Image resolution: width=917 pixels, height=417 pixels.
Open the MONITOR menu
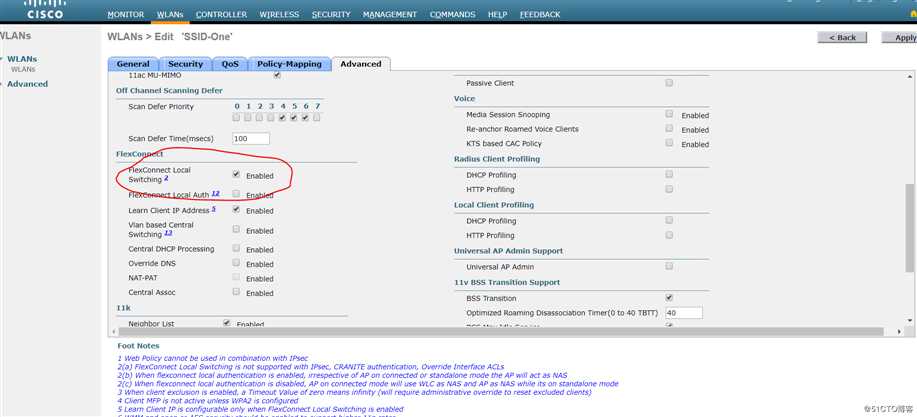pos(126,15)
